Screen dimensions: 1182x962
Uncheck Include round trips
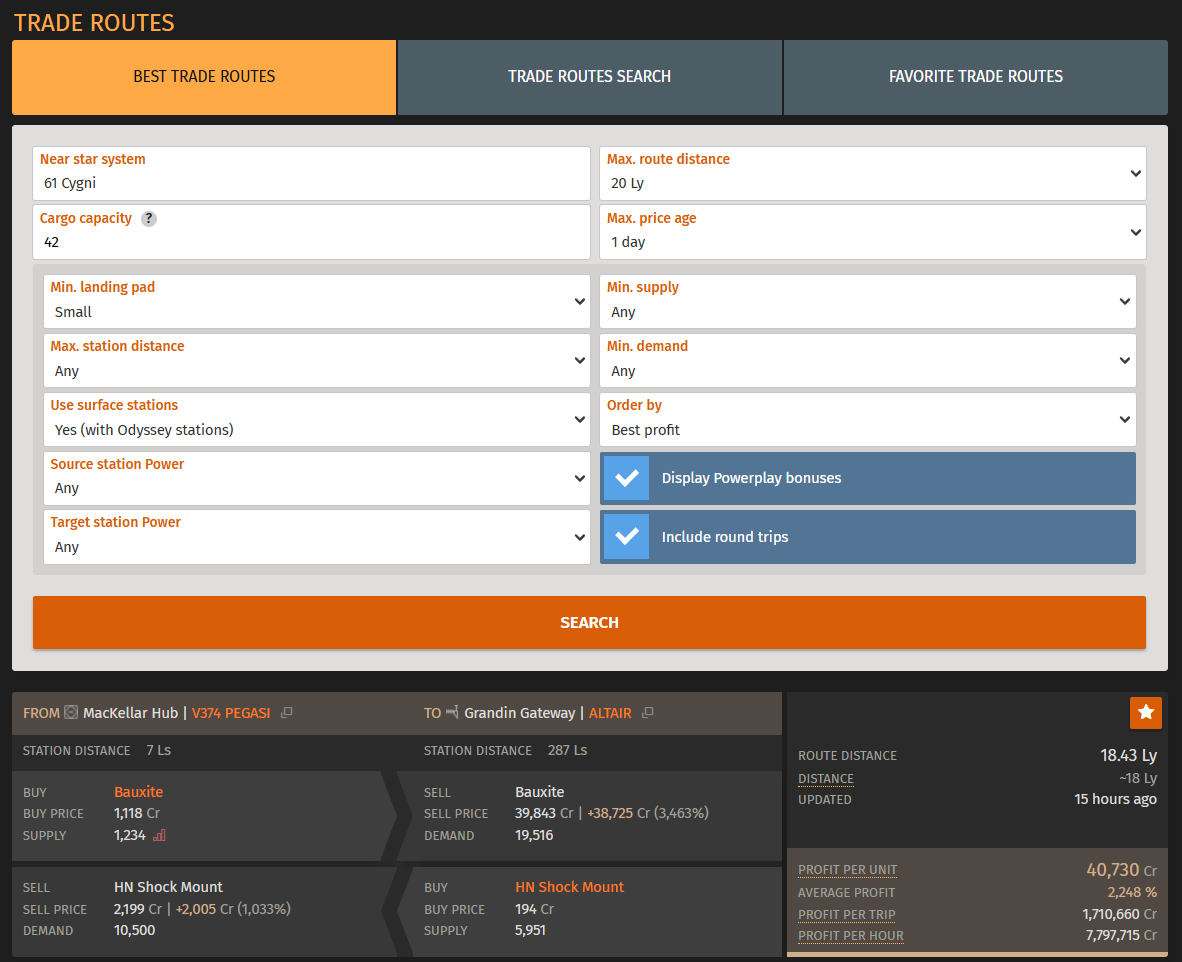click(626, 537)
